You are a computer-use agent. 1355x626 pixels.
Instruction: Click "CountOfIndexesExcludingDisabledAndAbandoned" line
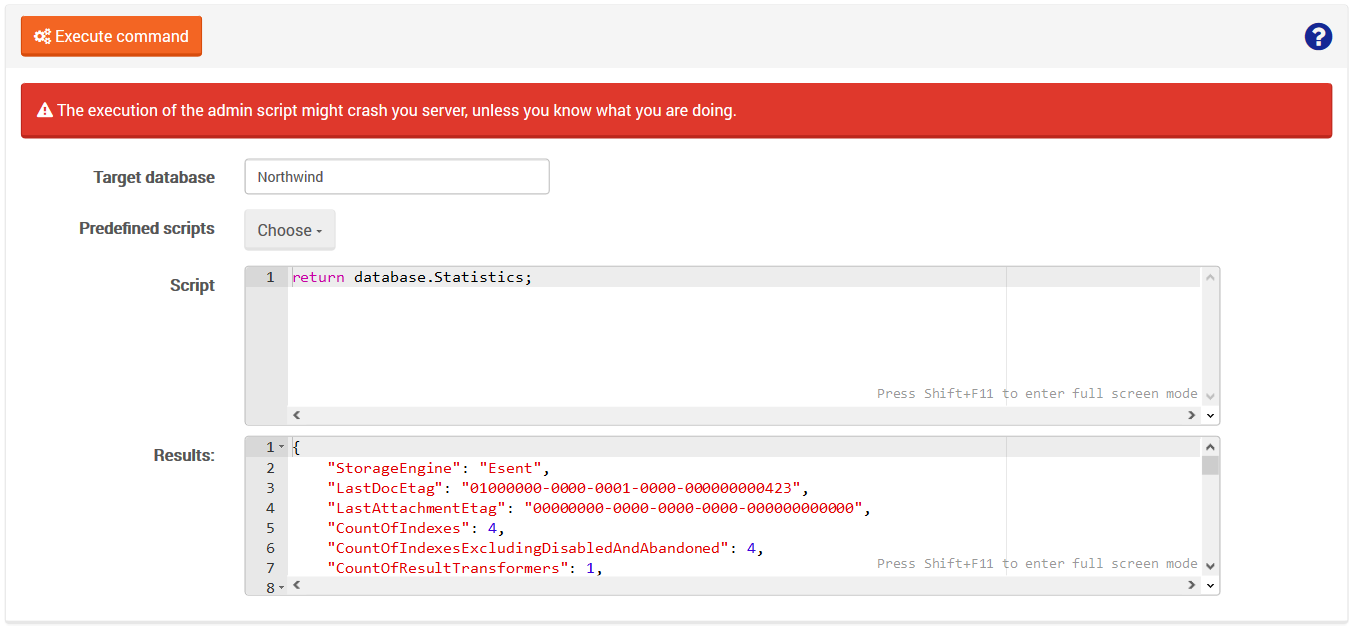point(546,548)
